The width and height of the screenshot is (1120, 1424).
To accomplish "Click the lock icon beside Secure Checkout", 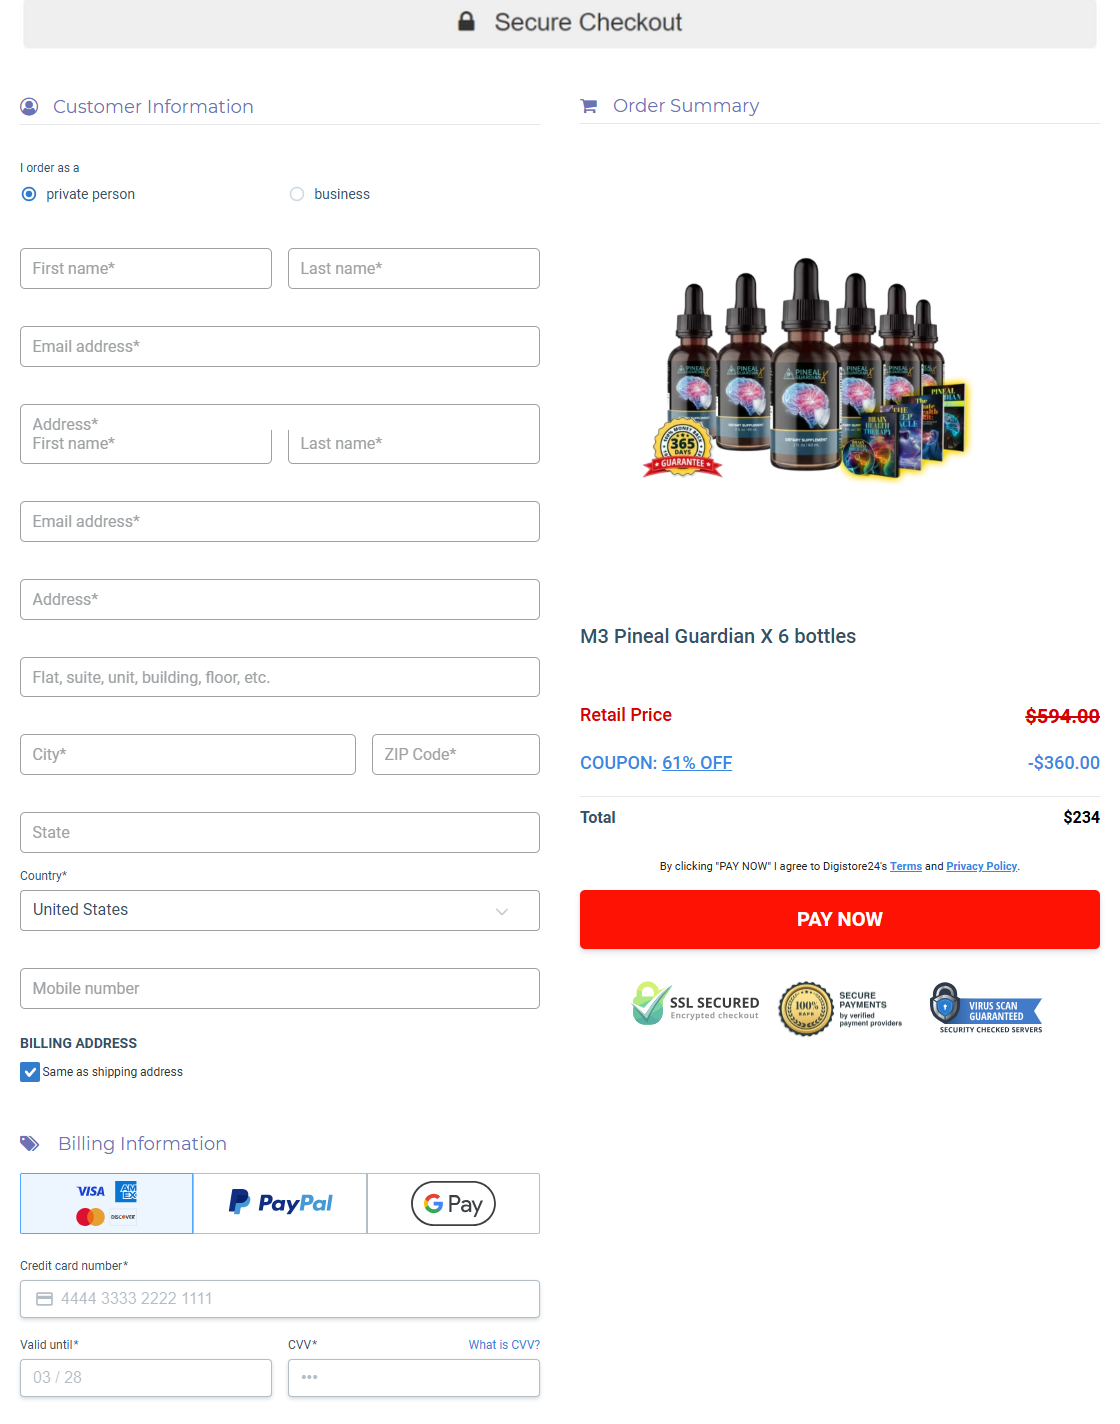I will click(x=466, y=21).
